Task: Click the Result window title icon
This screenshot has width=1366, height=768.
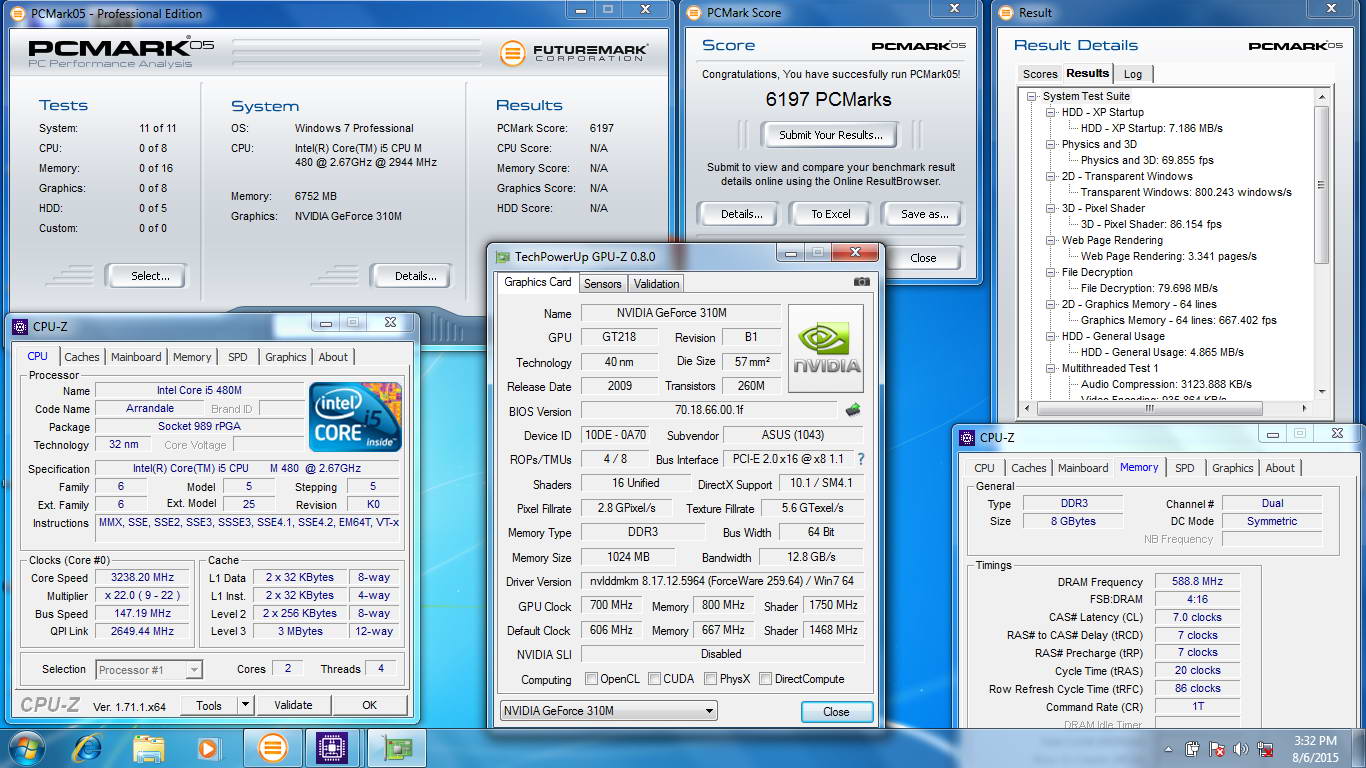Action: coord(1007,13)
